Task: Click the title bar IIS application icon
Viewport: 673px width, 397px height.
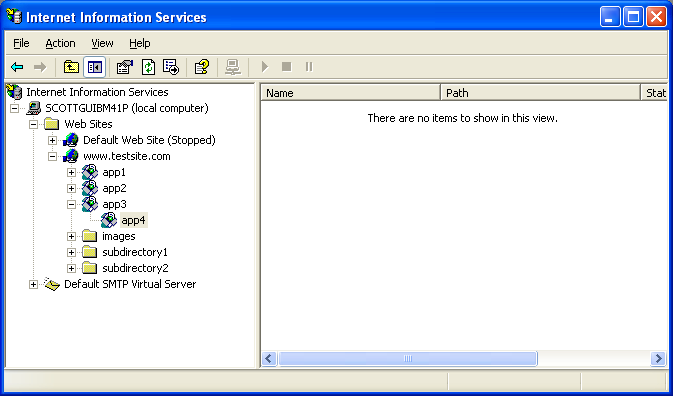Action: (14, 17)
